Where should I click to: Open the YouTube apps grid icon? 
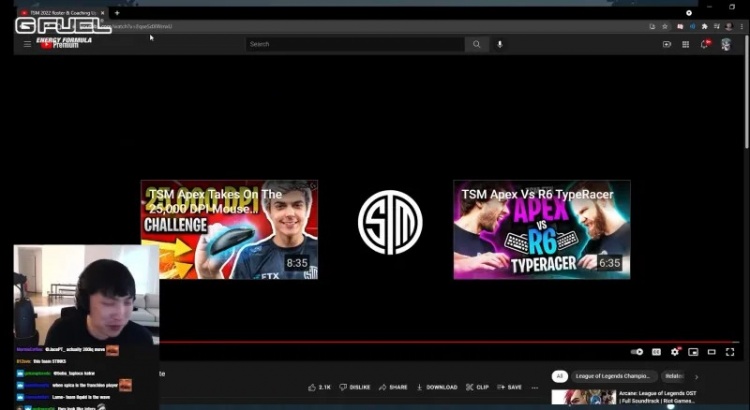(685, 44)
